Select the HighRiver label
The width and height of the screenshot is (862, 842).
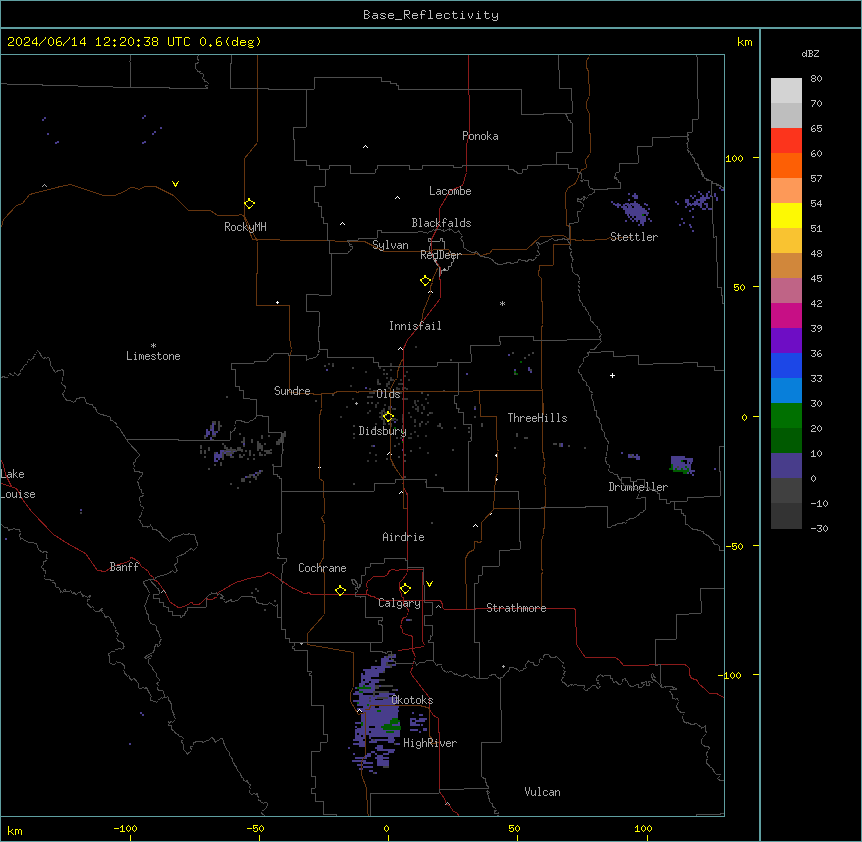tap(429, 743)
